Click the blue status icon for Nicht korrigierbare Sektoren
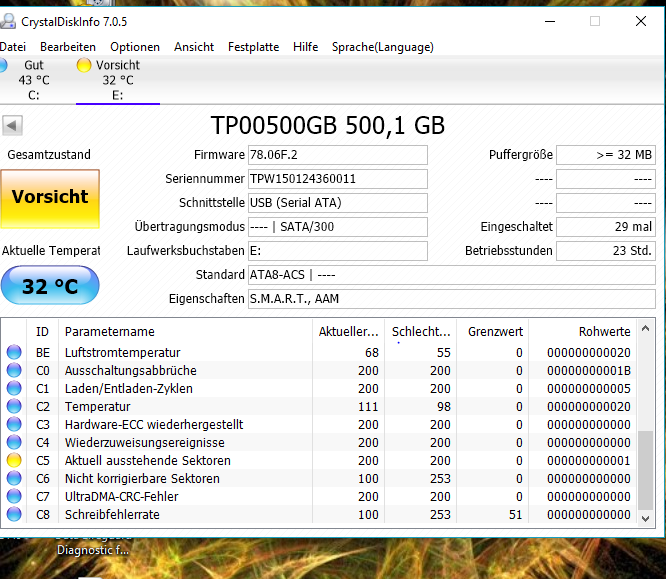The image size is (666, 579). point(14,478)
